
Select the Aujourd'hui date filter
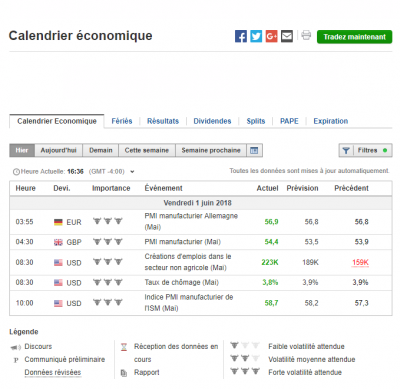(x=58, y=150)
